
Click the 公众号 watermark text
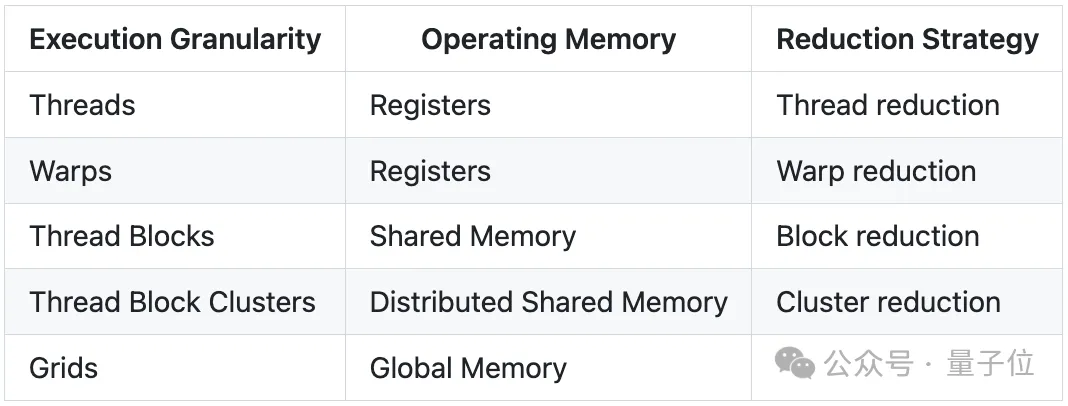click(868, 364)
